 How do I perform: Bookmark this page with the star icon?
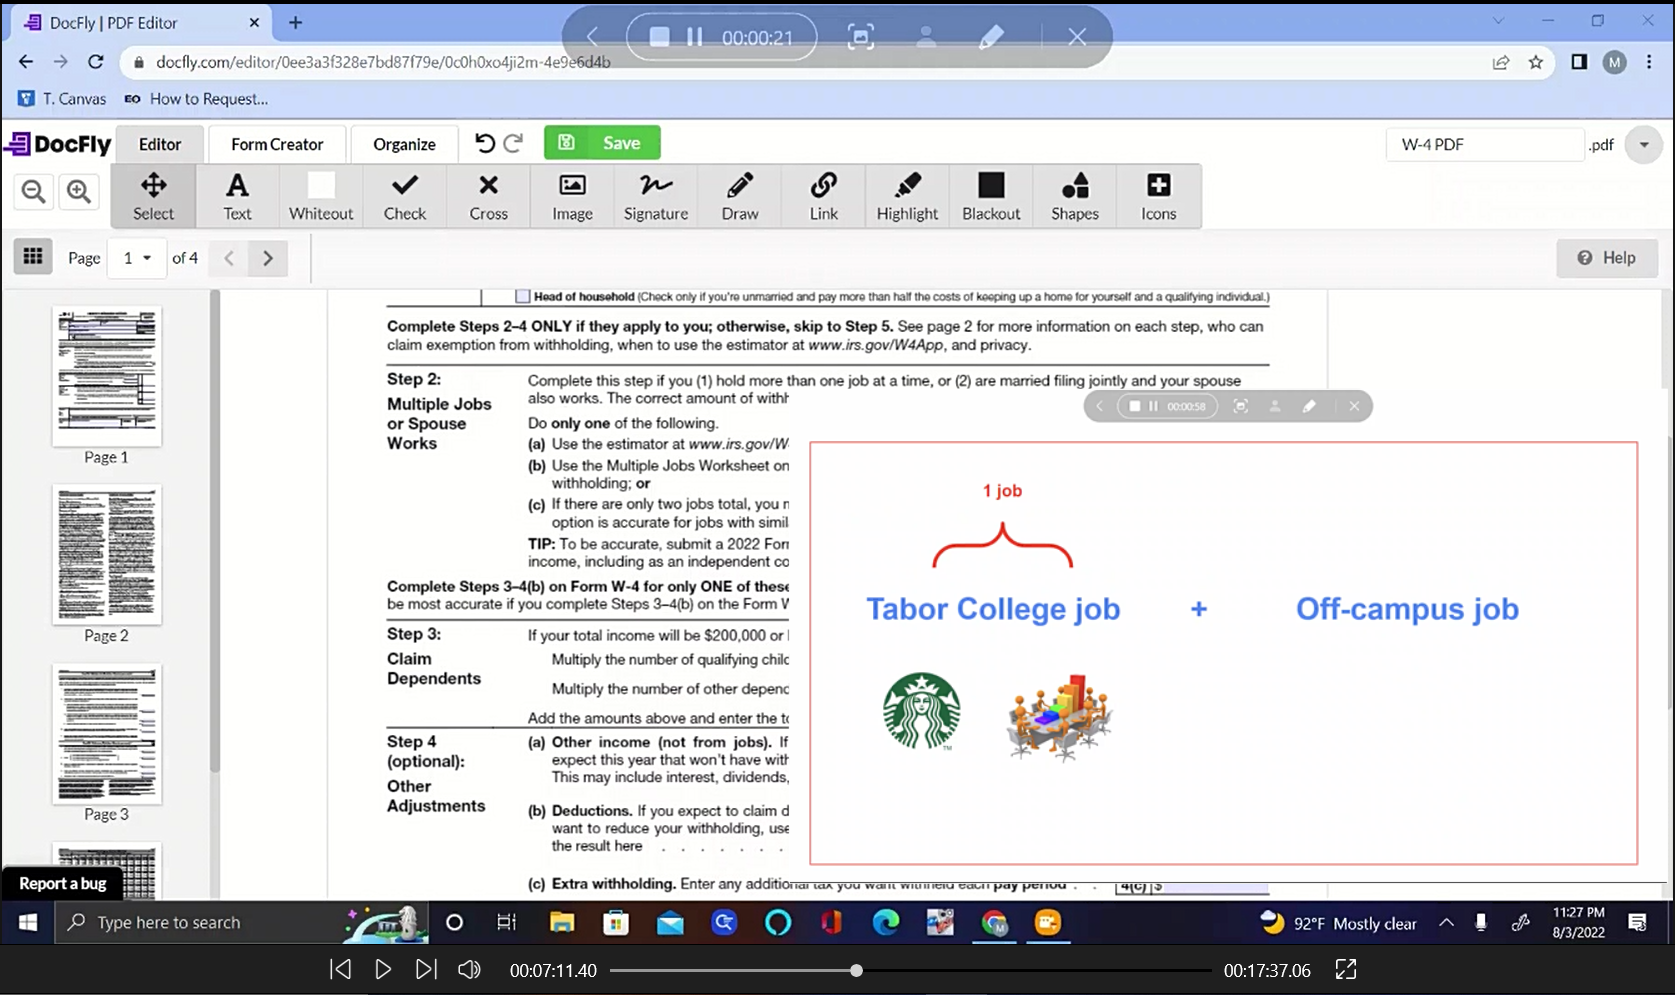point(1536,62)
